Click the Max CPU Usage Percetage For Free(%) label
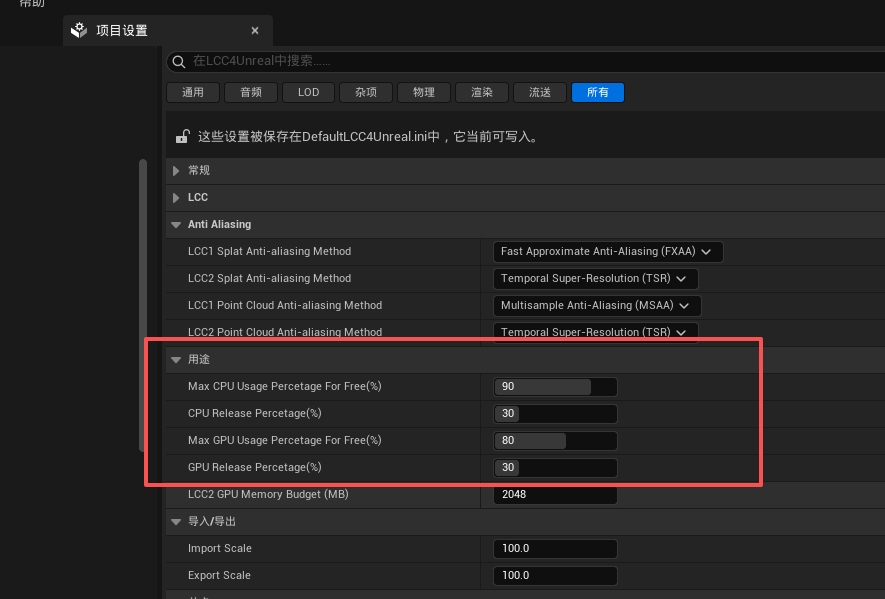This screenshot has width=885, height=599. [x=284, y=387]
